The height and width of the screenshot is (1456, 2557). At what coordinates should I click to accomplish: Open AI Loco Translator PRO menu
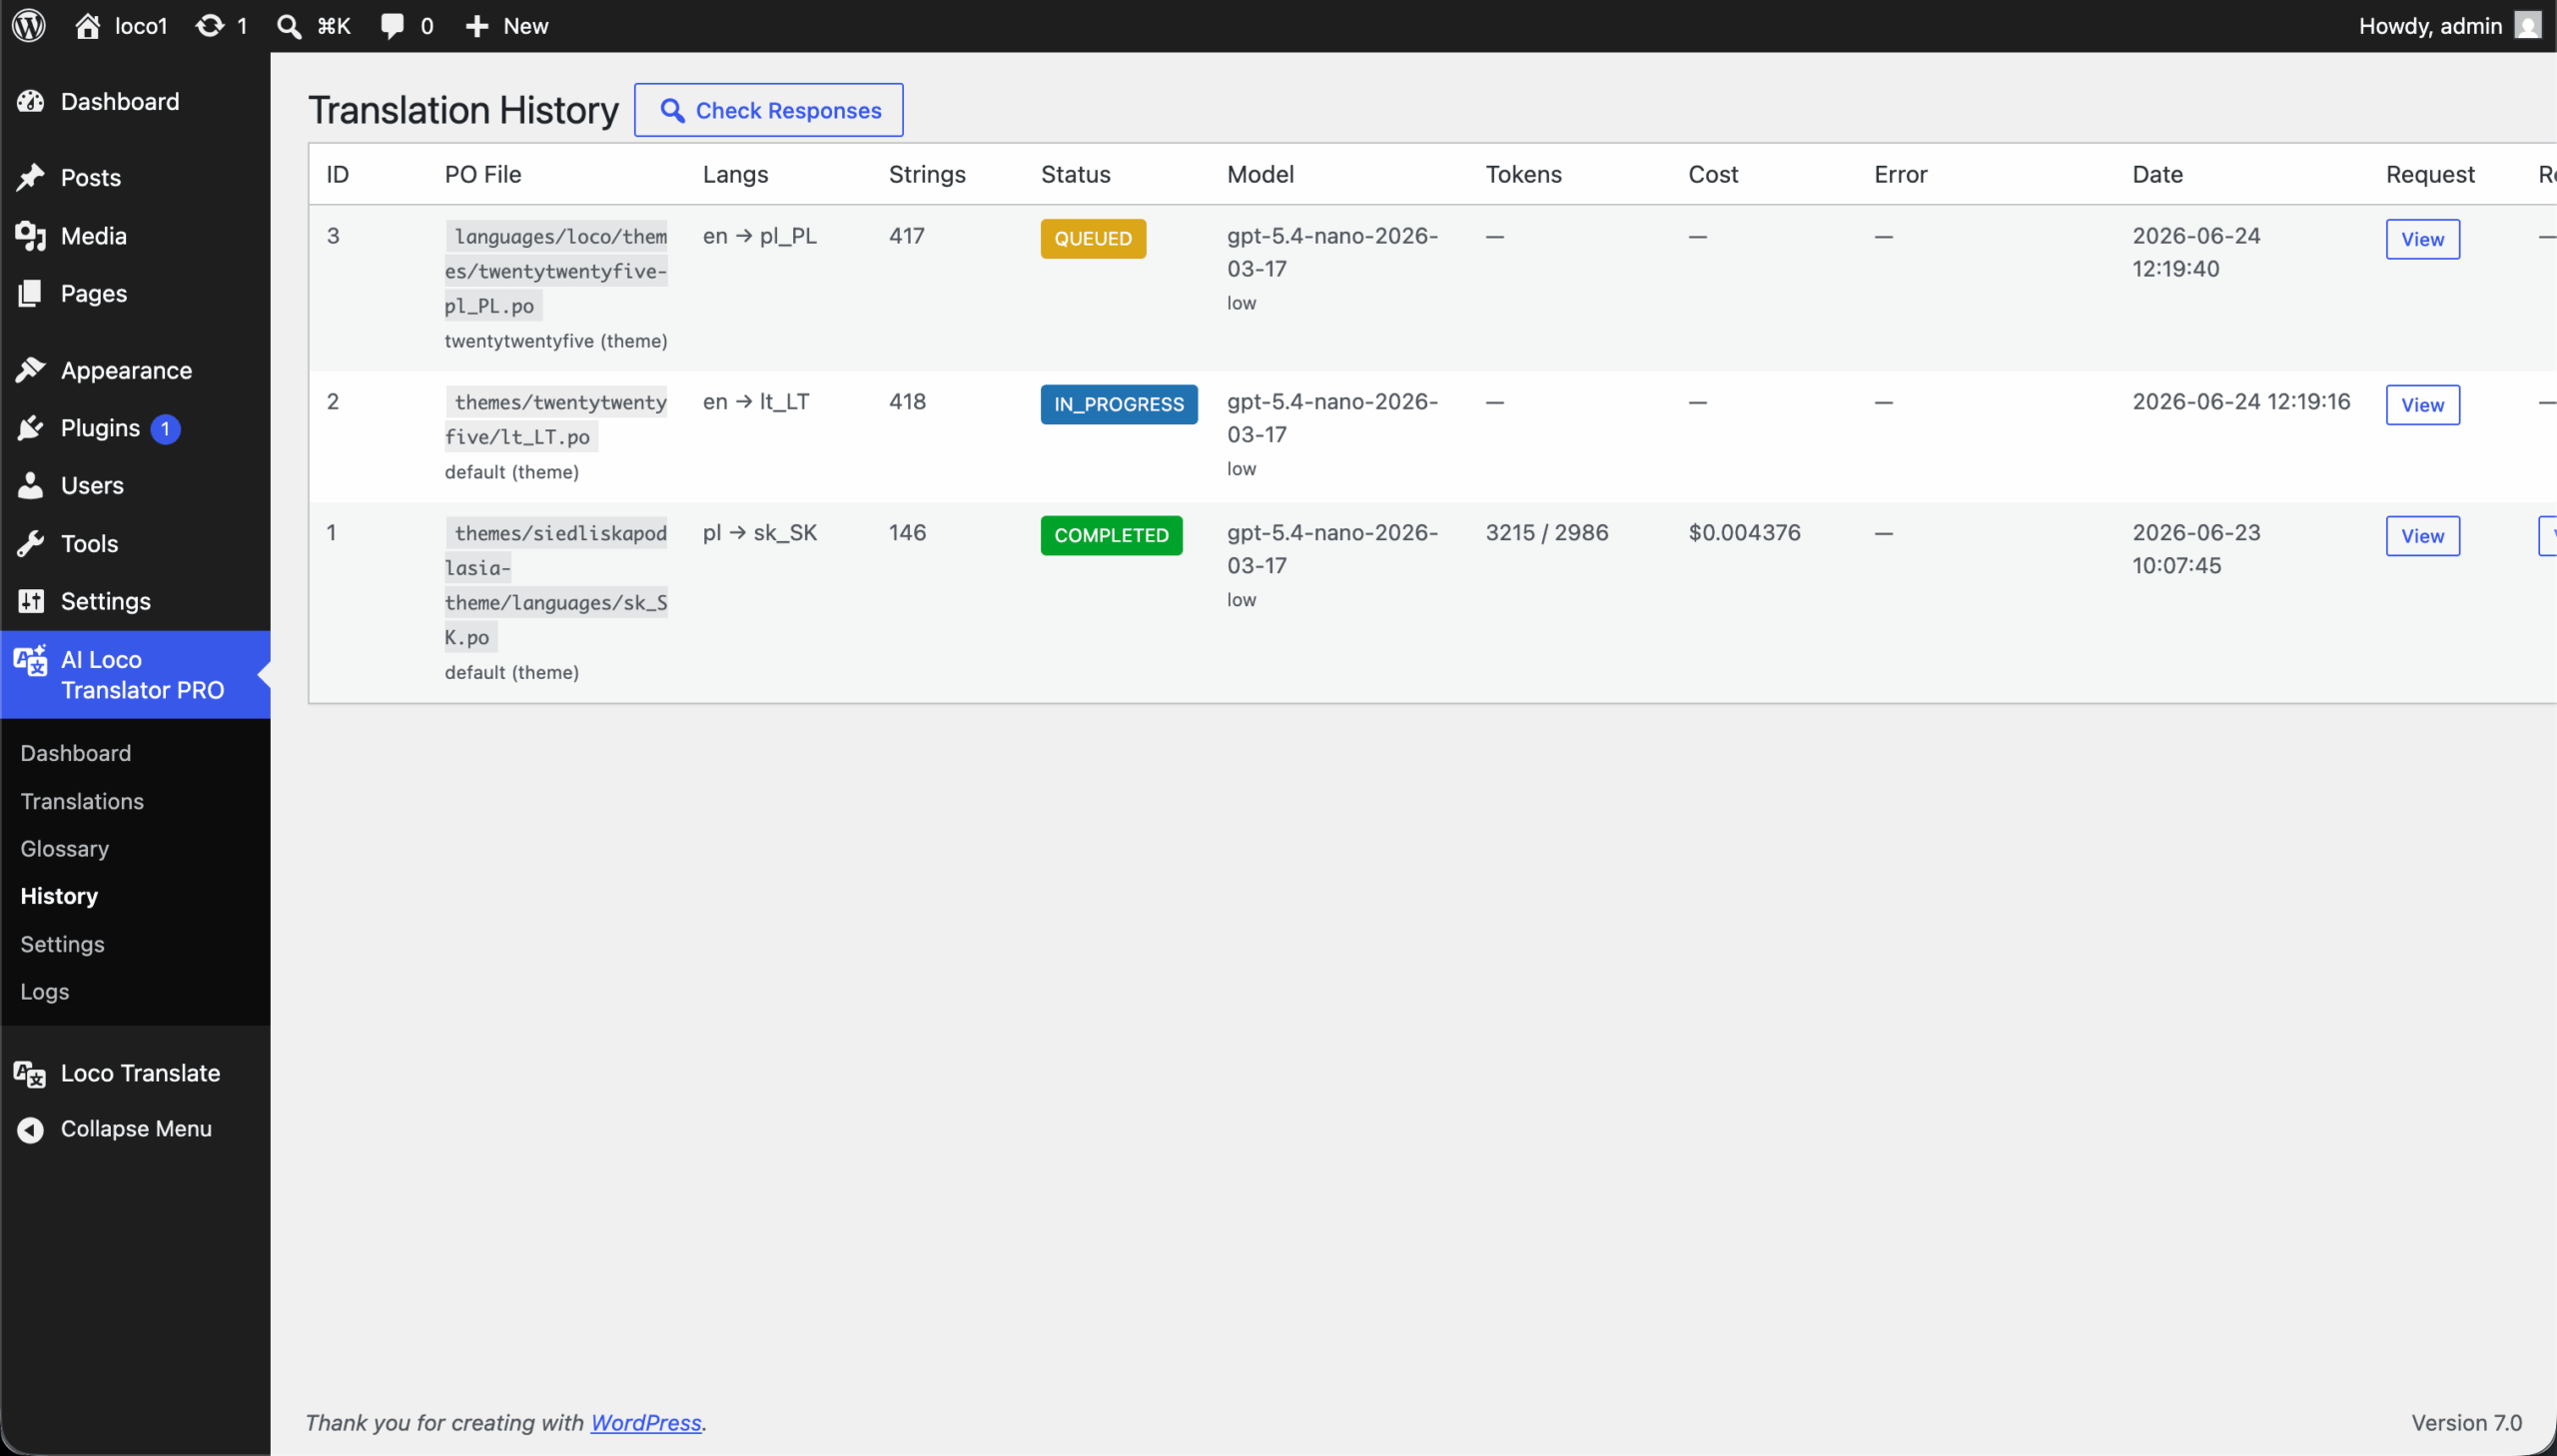coord(135,674)
